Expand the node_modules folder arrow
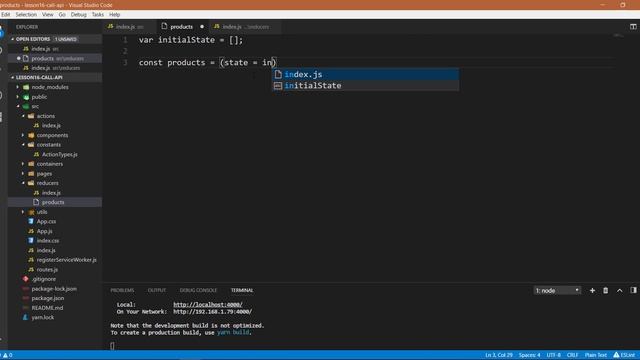This screenshot has width=640, height=360. 18,87
